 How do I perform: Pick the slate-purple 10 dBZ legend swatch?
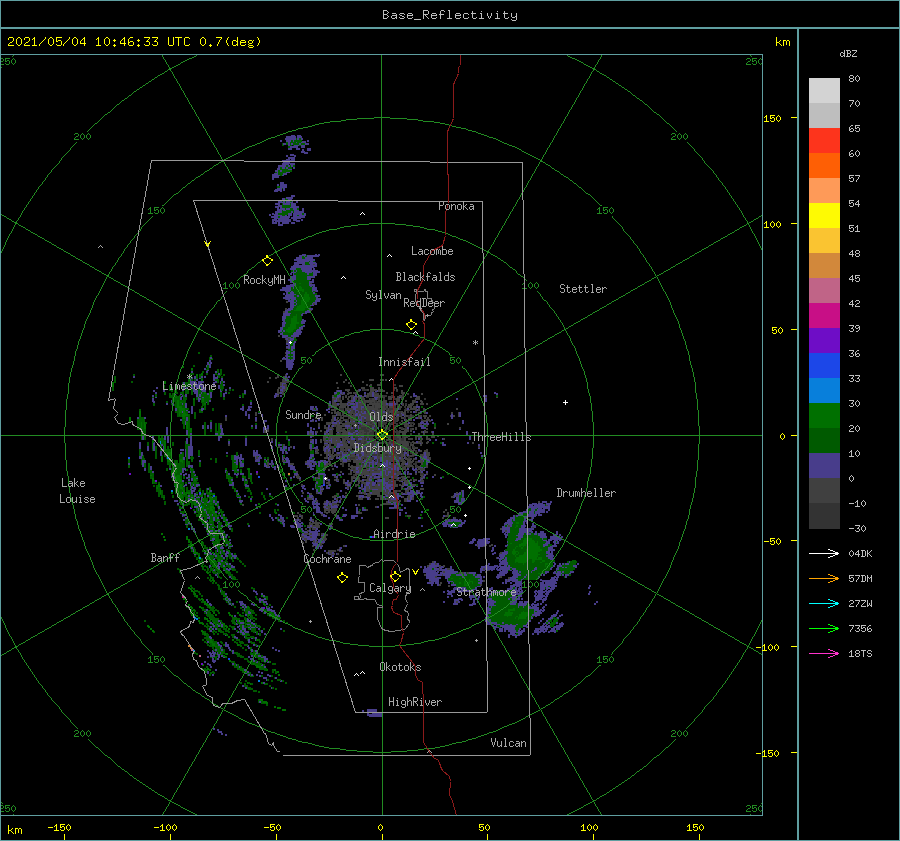(x=824, y=465)
